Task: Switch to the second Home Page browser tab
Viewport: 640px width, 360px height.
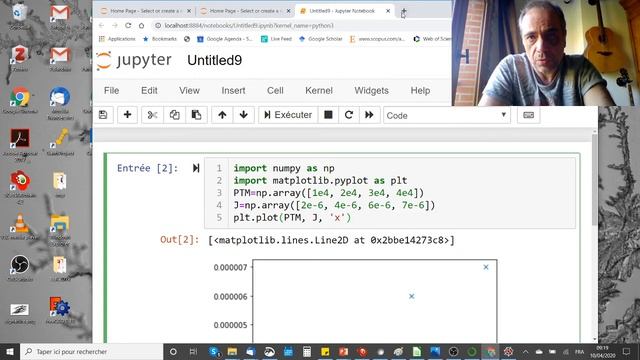Action: click(x=245, y=11)
